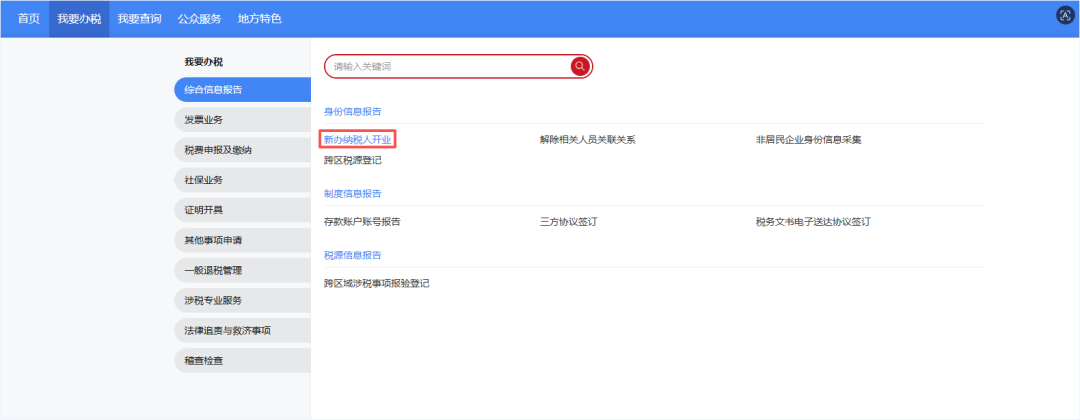Open 税务文书电子送达协议签订 link
The height and width of the screenshot is (420, 1080).
813,222
